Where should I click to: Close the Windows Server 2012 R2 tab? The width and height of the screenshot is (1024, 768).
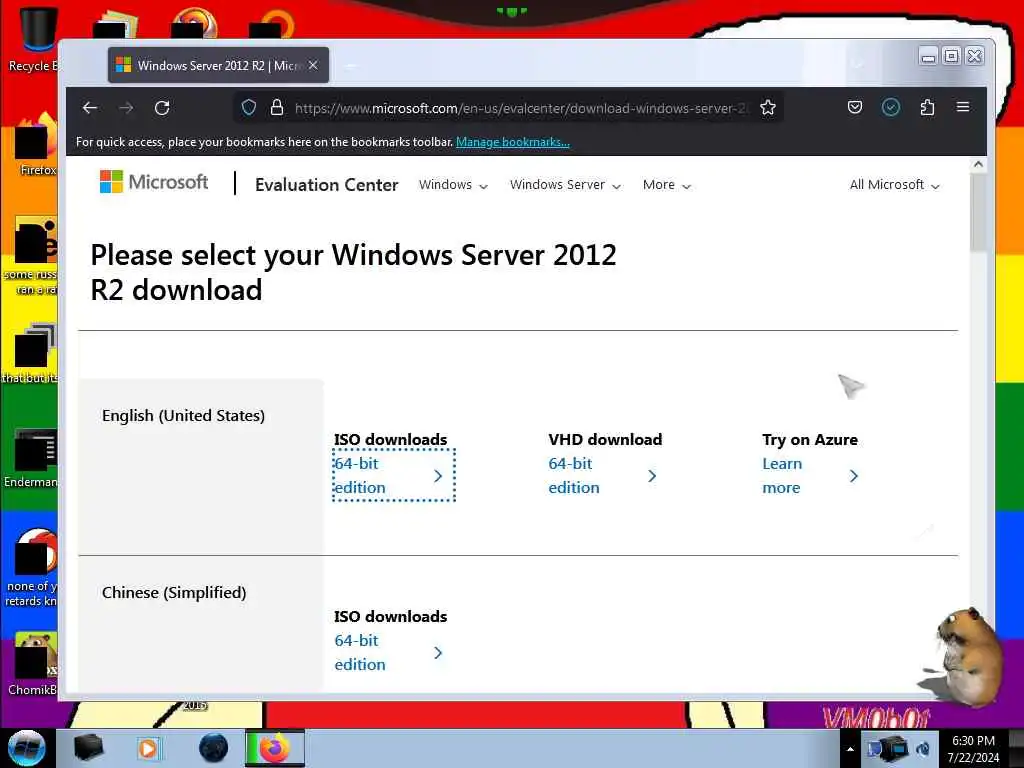[313, 65]
